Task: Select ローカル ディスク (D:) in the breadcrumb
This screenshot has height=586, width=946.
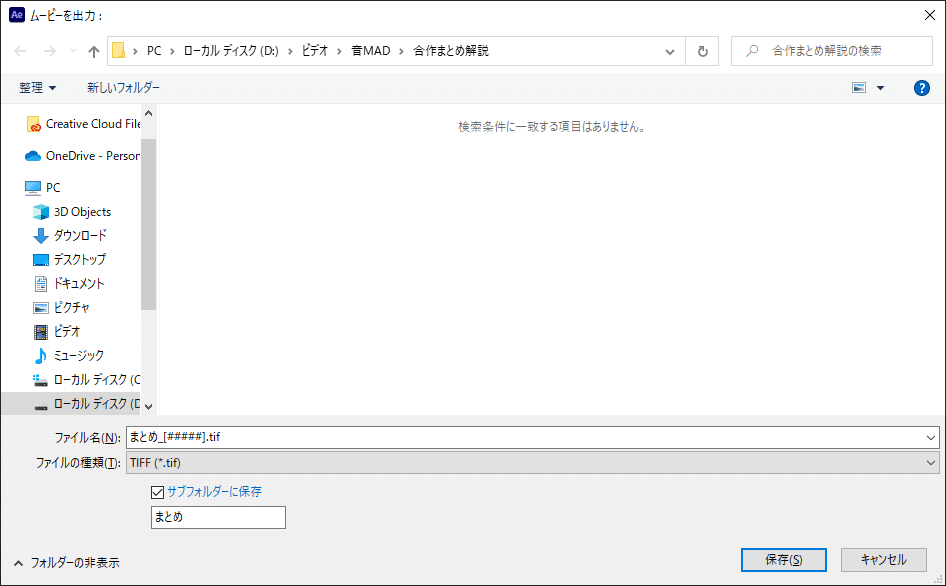Action: [x=231, y=51]
